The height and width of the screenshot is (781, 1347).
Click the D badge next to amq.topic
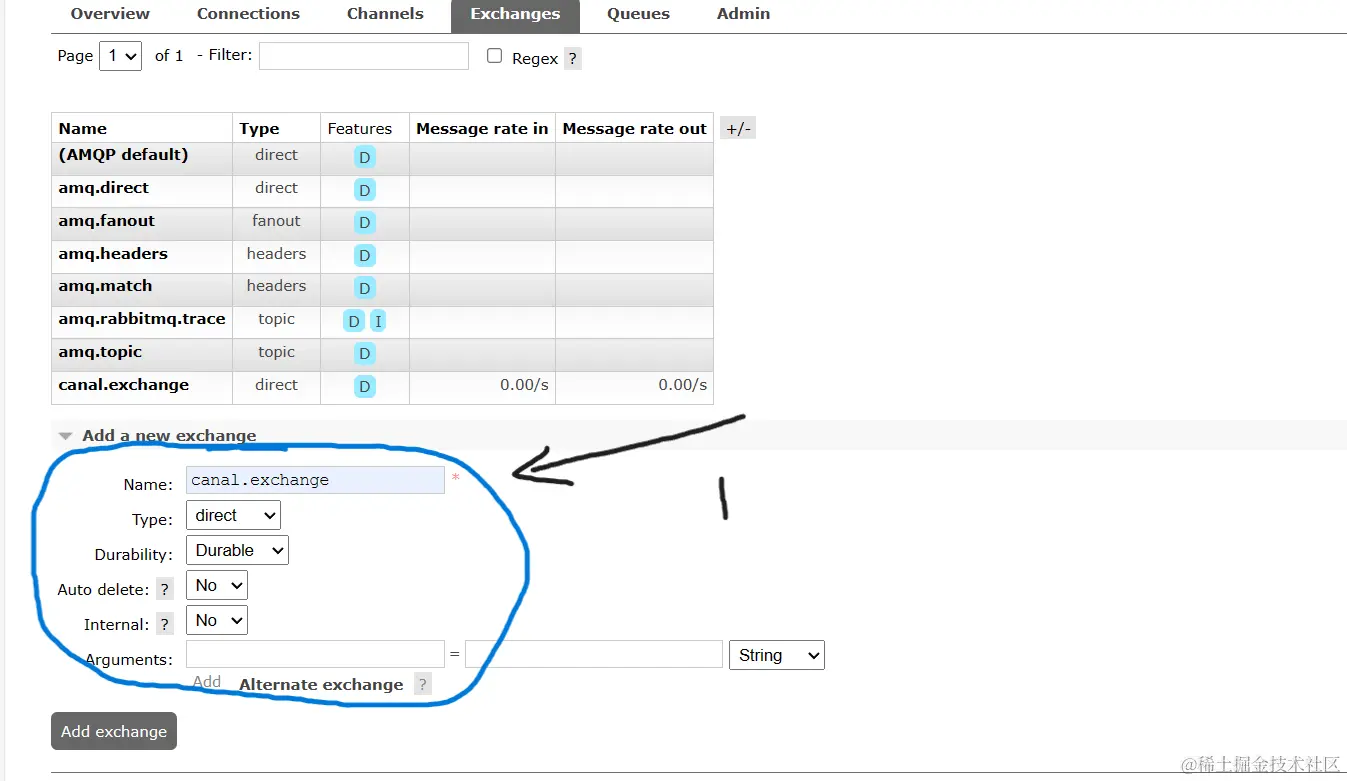[364, 354]
